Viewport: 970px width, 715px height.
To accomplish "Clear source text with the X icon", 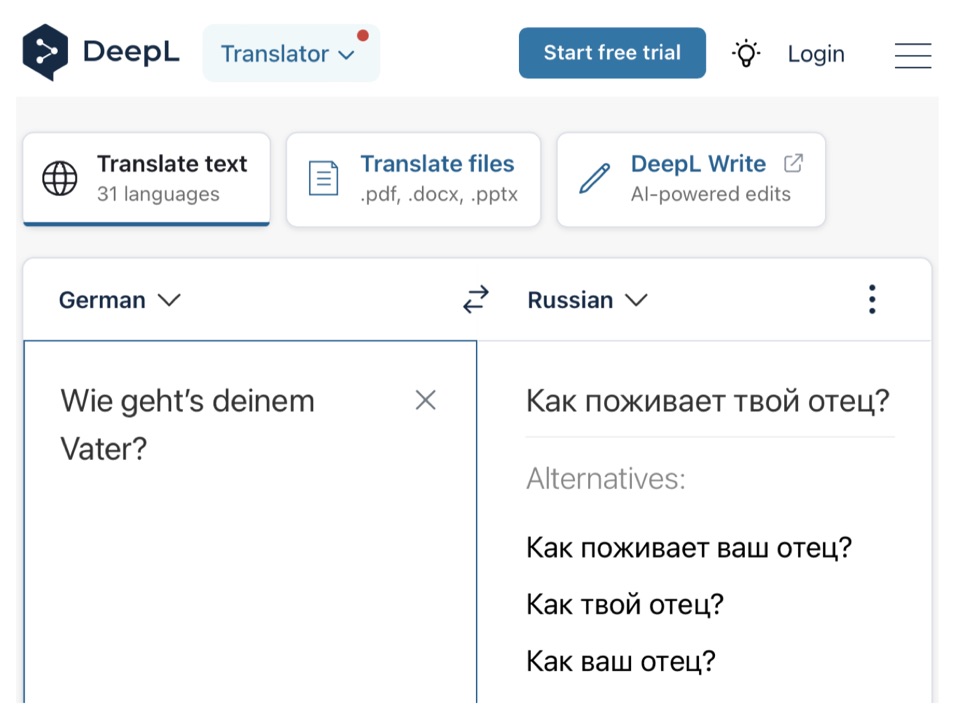I will coord(426,400).
